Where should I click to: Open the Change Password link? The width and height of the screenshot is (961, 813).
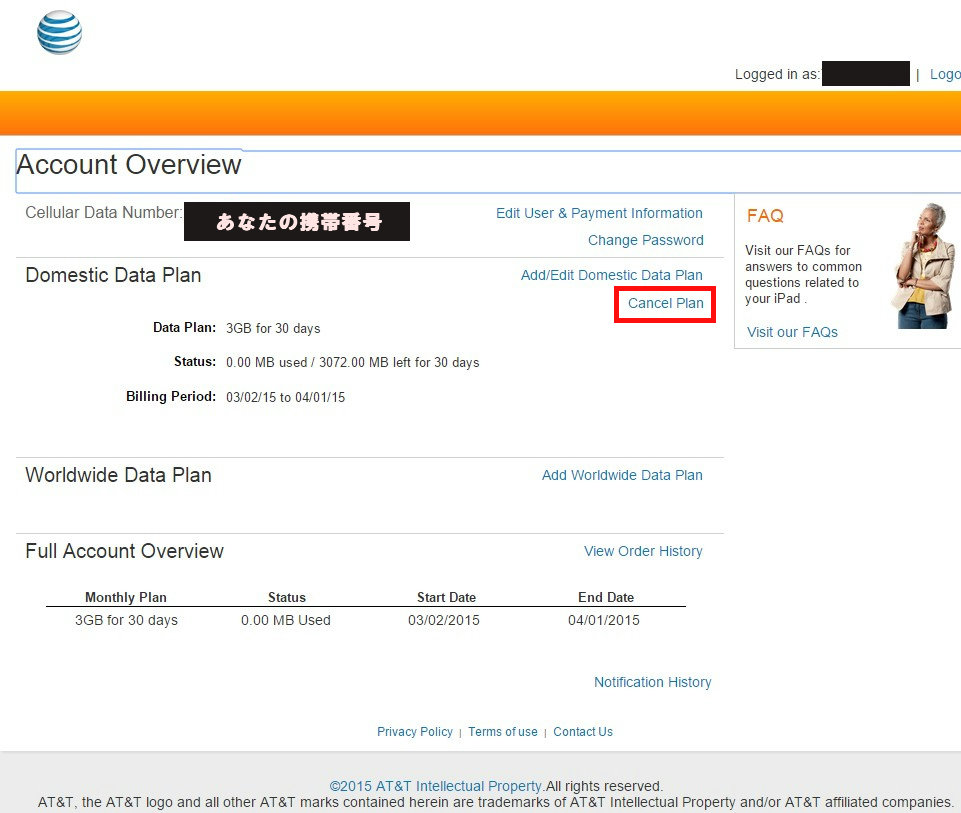point(645,240)
